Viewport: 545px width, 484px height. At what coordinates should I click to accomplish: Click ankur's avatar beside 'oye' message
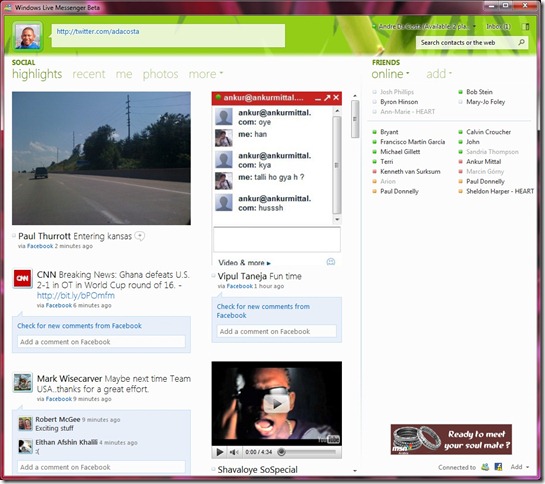click(x=223, y=116)
